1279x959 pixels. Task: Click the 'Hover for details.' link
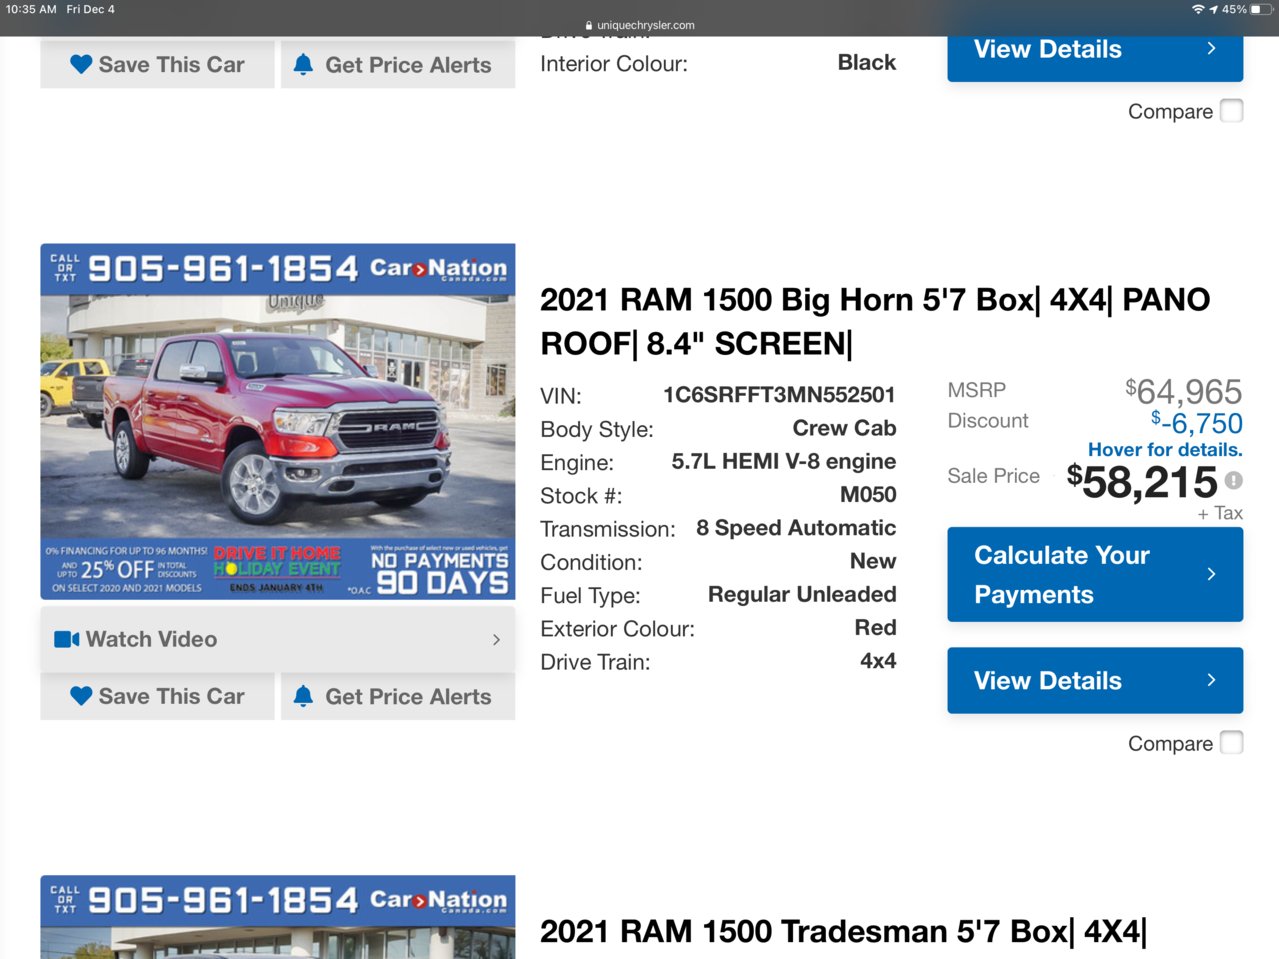pyautogui.click(x=1165, y=450)
